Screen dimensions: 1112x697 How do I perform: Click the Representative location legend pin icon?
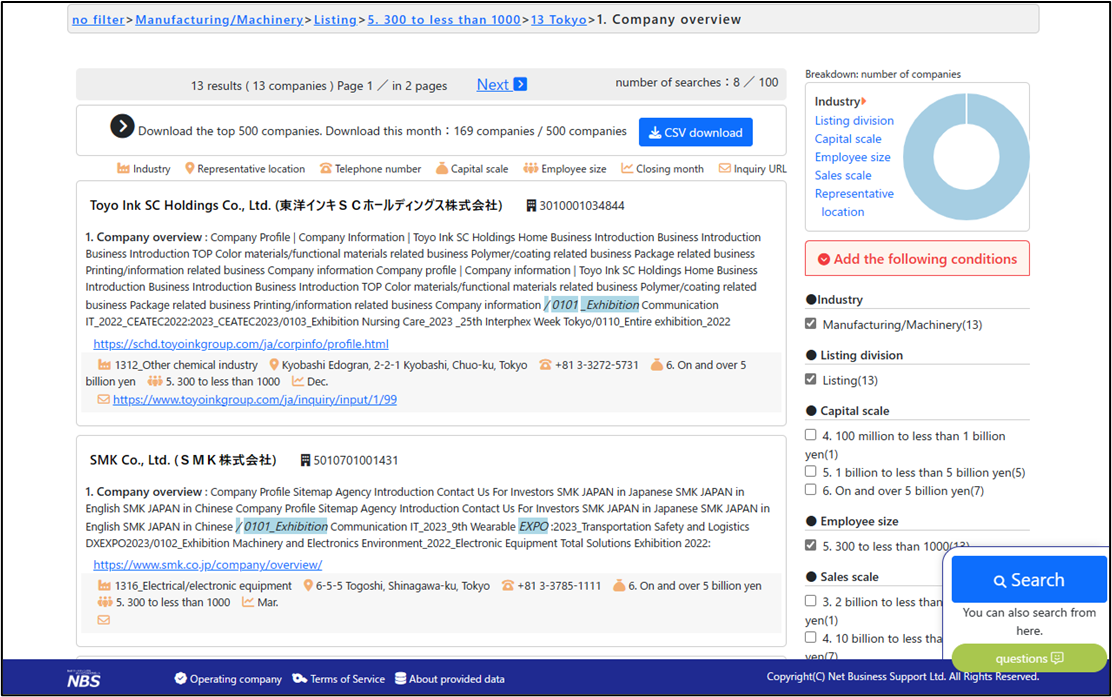tap(189, 168)
